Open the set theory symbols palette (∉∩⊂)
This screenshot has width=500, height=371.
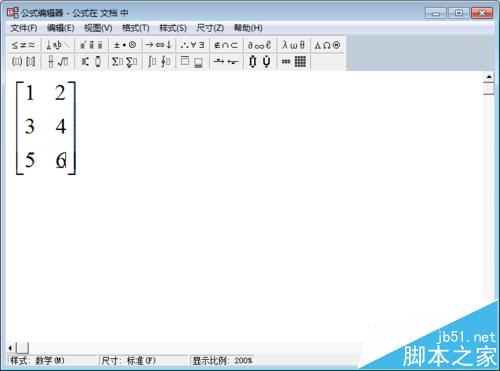226,45
